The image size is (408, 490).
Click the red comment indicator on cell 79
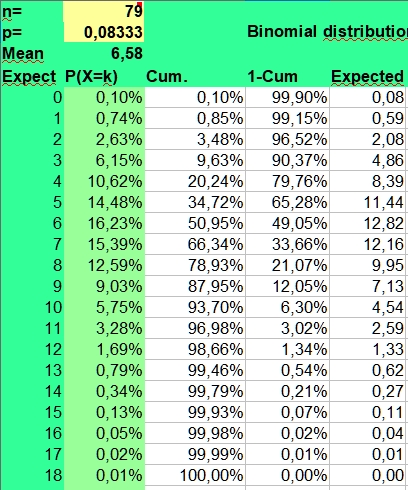click(140, 4)
